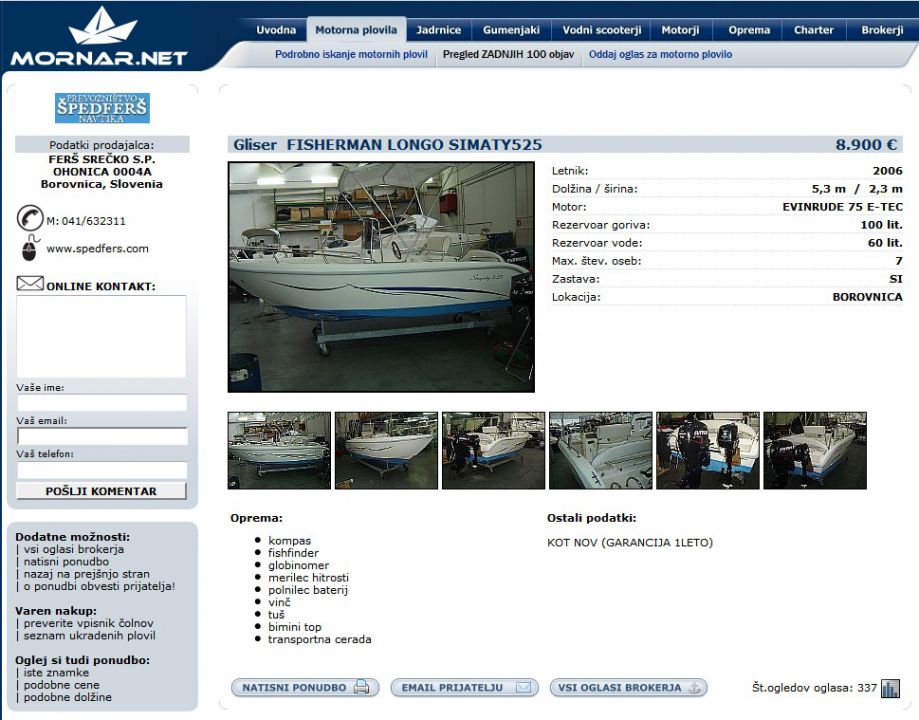Click the Mornar.net sailboat logo
919x720 pixels.
pyautogui.click(x=98, y=38)
